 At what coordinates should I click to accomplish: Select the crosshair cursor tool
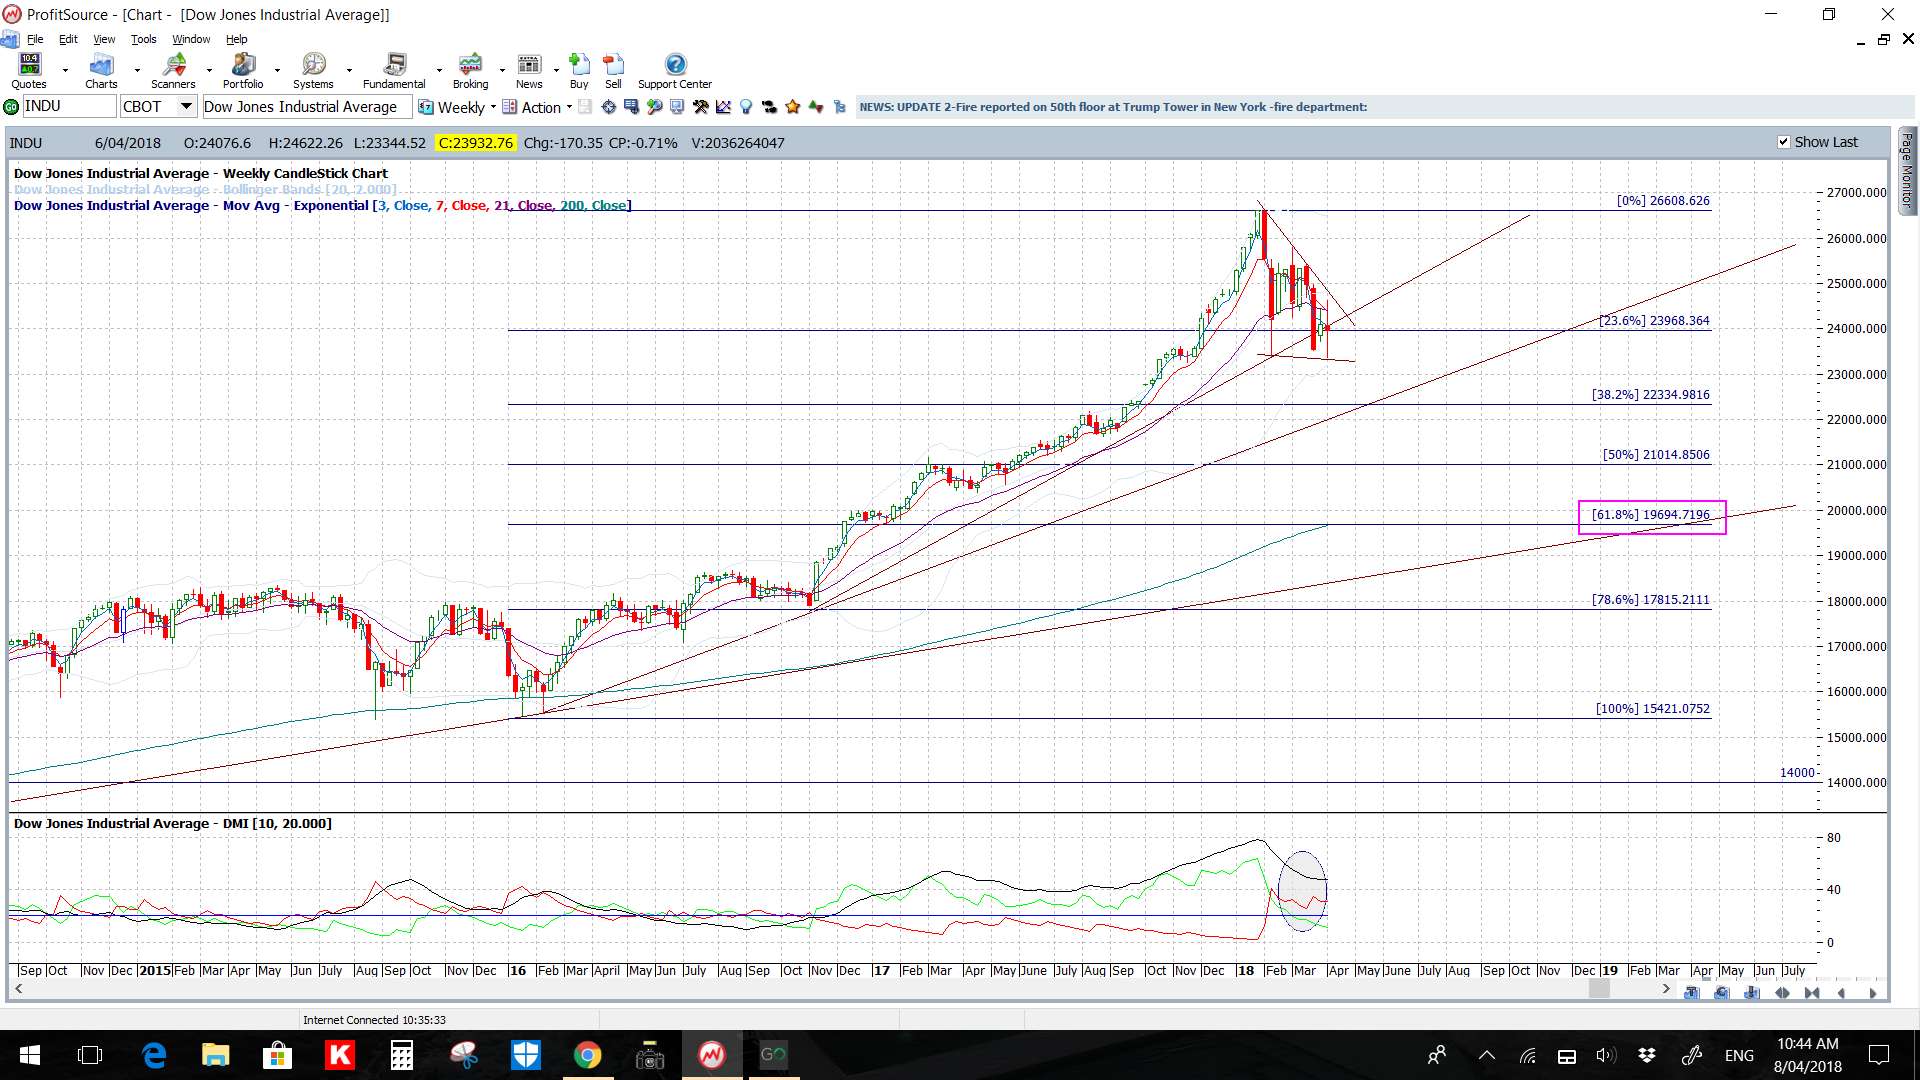tap(608, 107)
